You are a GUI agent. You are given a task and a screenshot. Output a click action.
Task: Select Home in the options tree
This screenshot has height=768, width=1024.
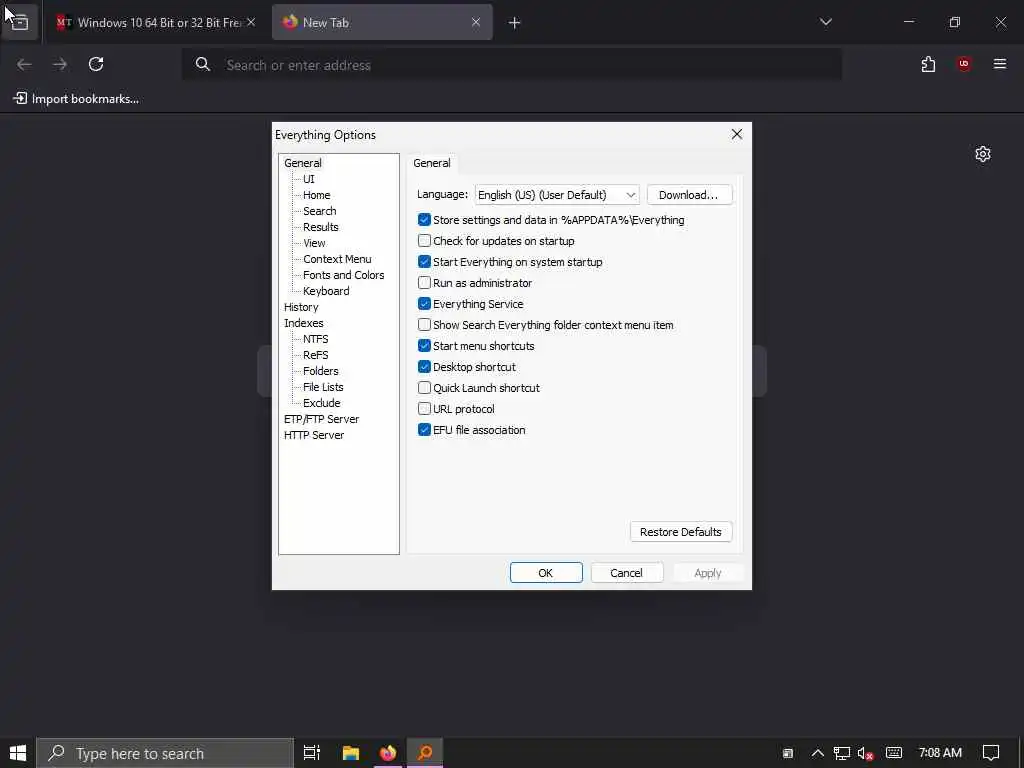(x=317, y=195)
